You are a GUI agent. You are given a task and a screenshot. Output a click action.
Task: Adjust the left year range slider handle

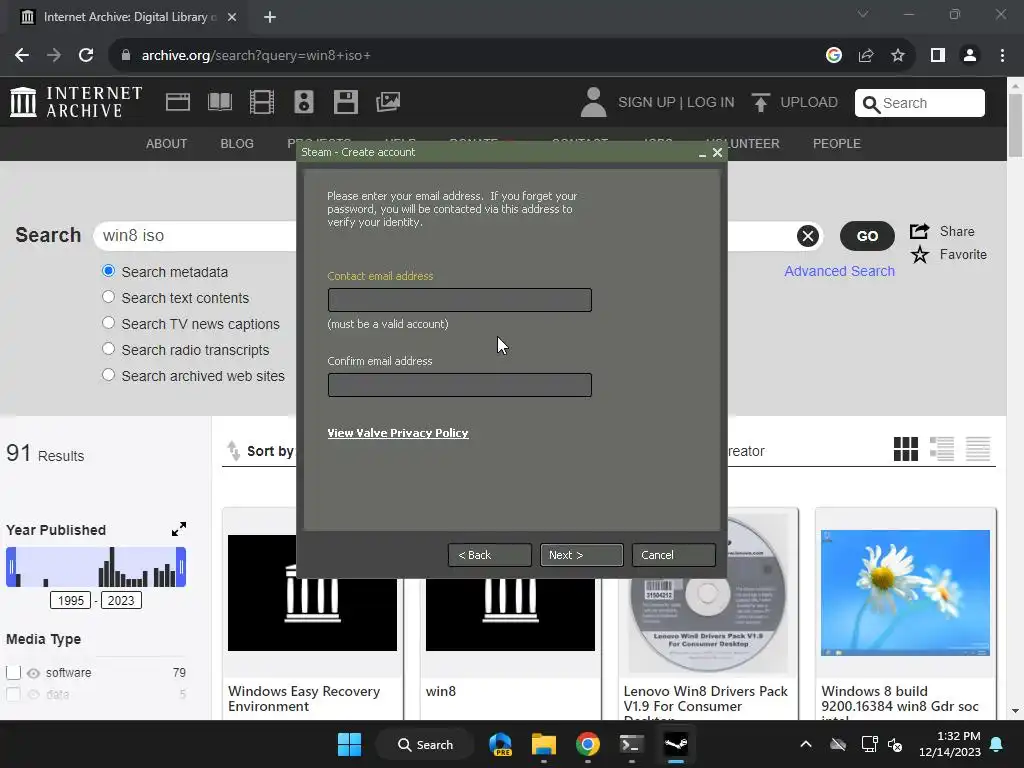(x=10, y=567)
